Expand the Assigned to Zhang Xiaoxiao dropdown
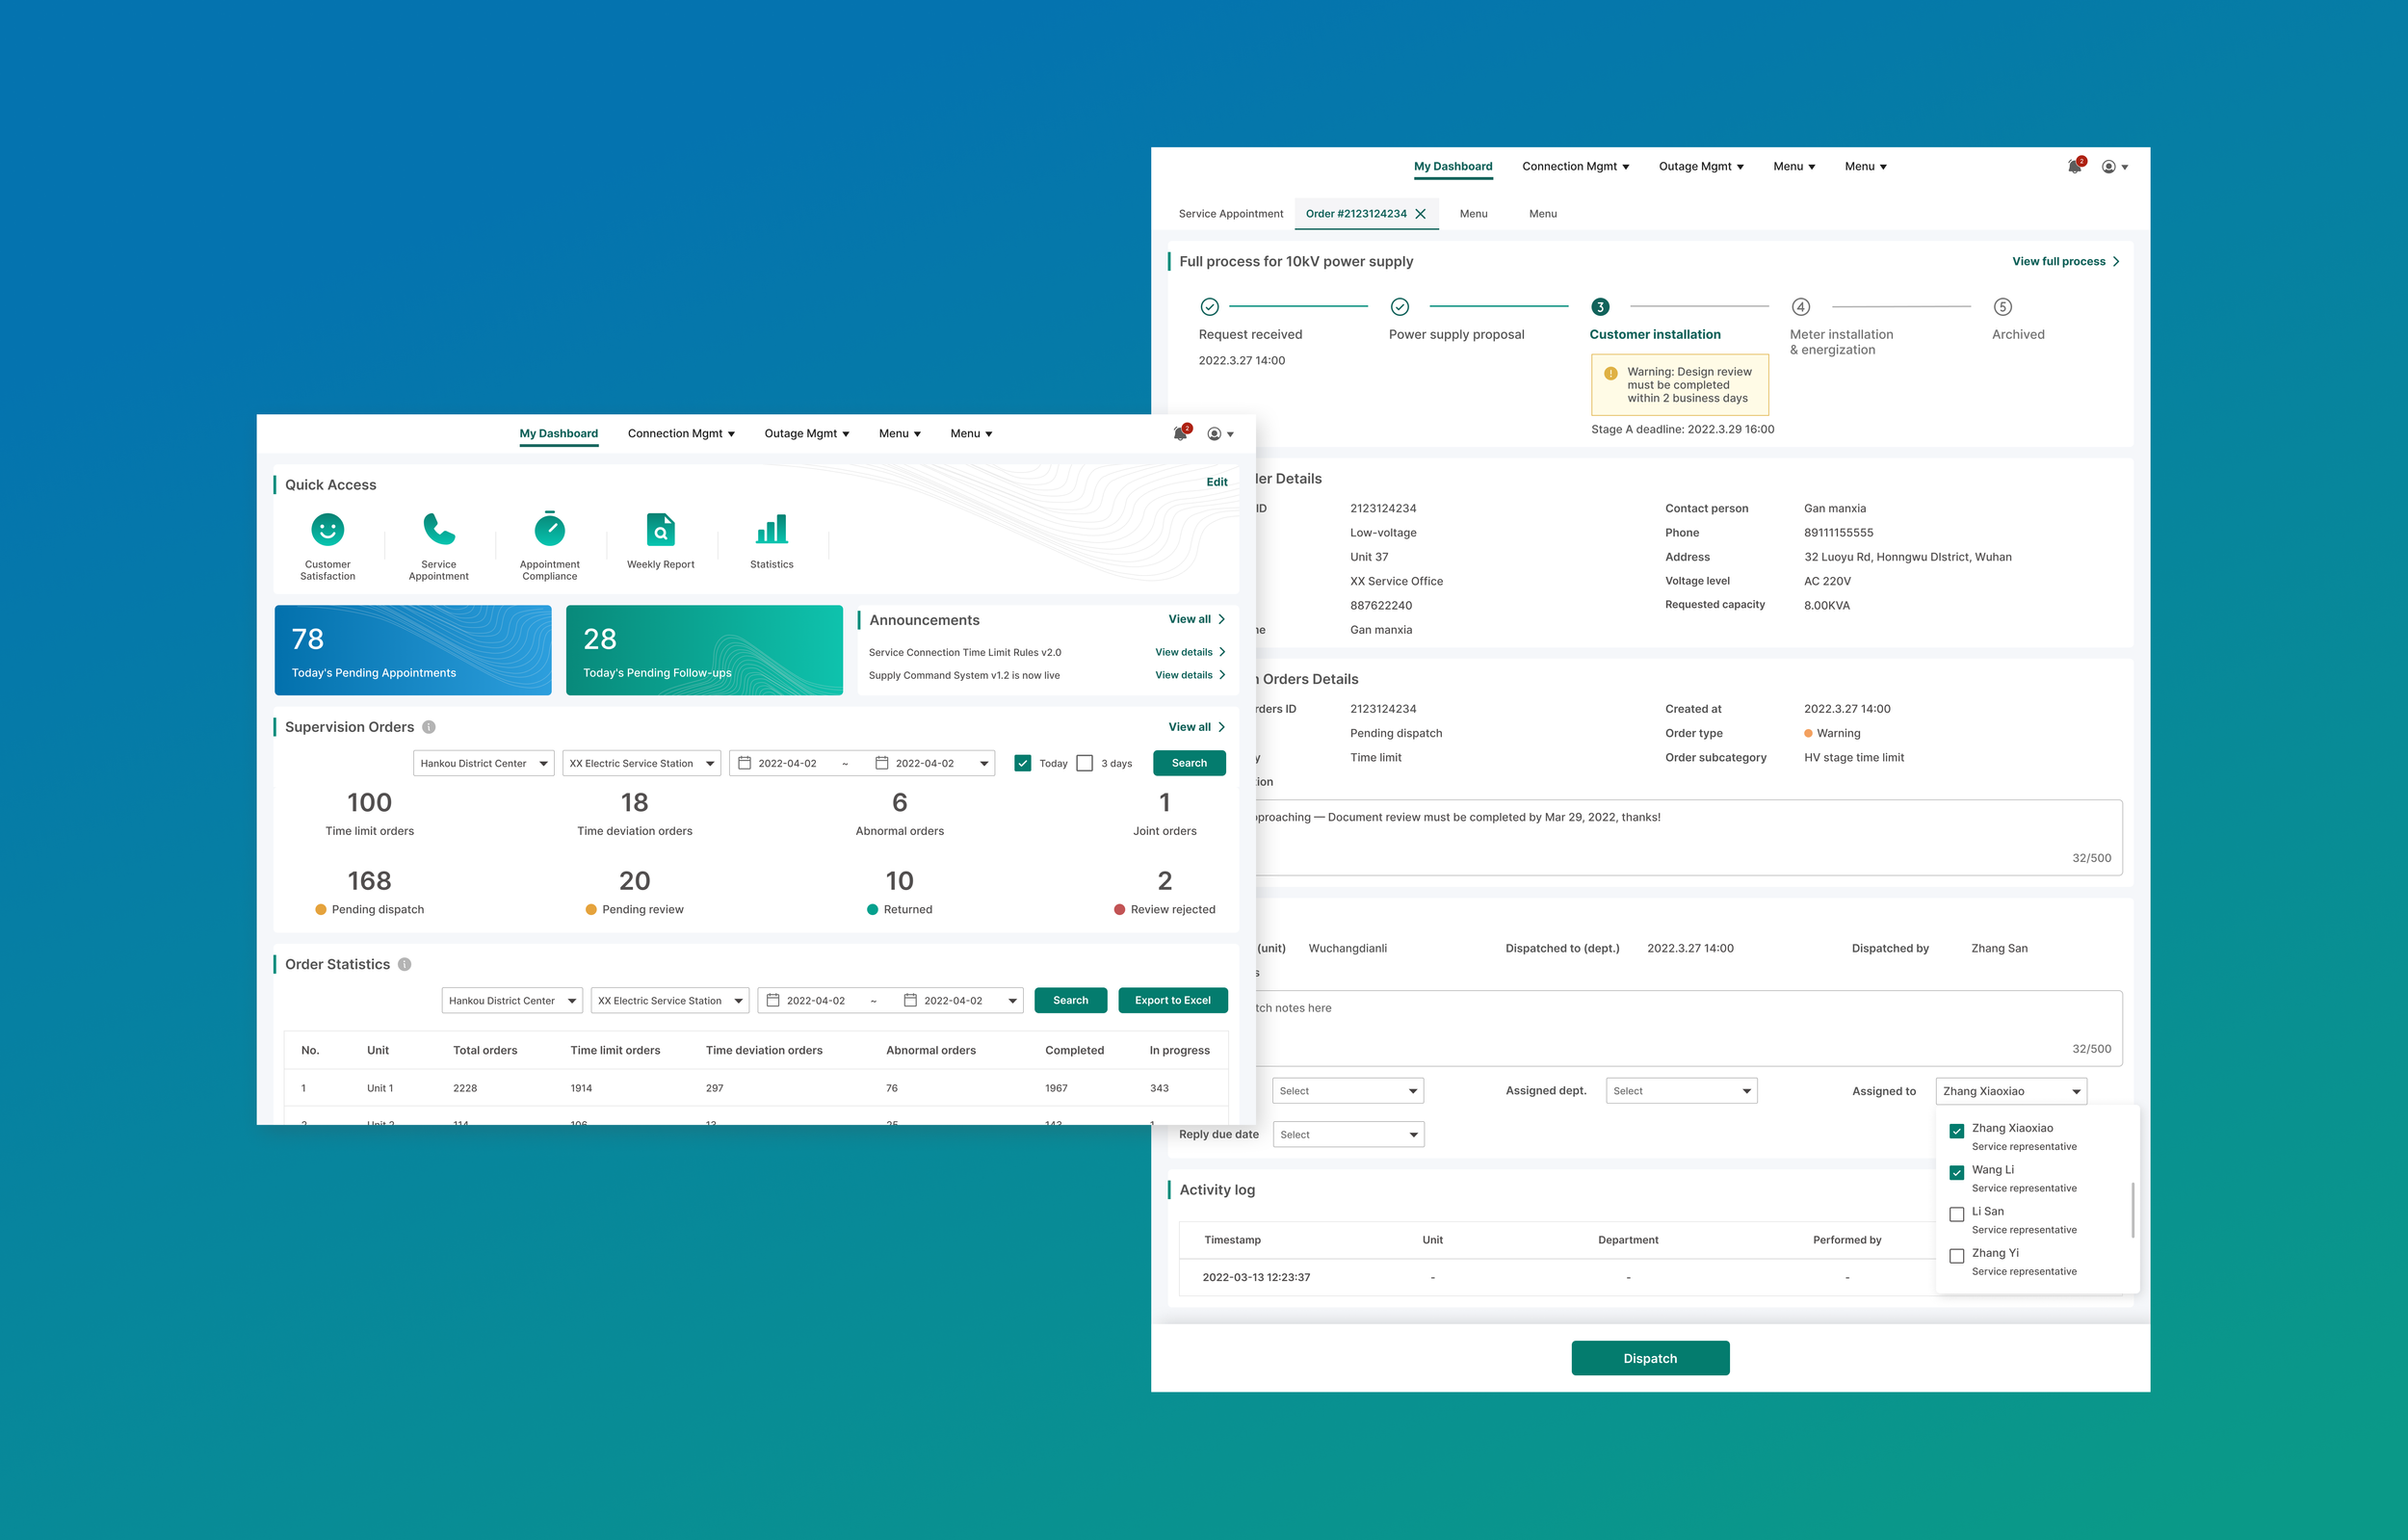This screenshot has width=2408, height=1540. click(2011, 1091)
